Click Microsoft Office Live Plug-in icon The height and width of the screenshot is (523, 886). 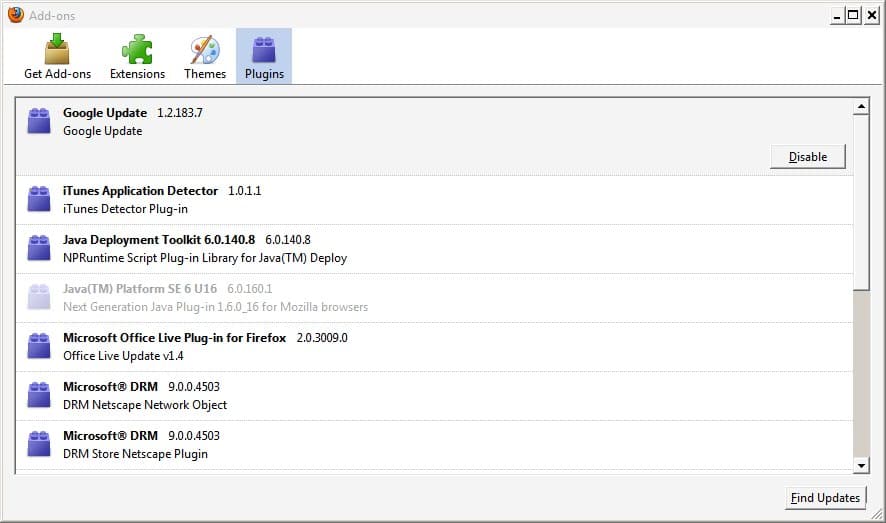click(39, 346)
